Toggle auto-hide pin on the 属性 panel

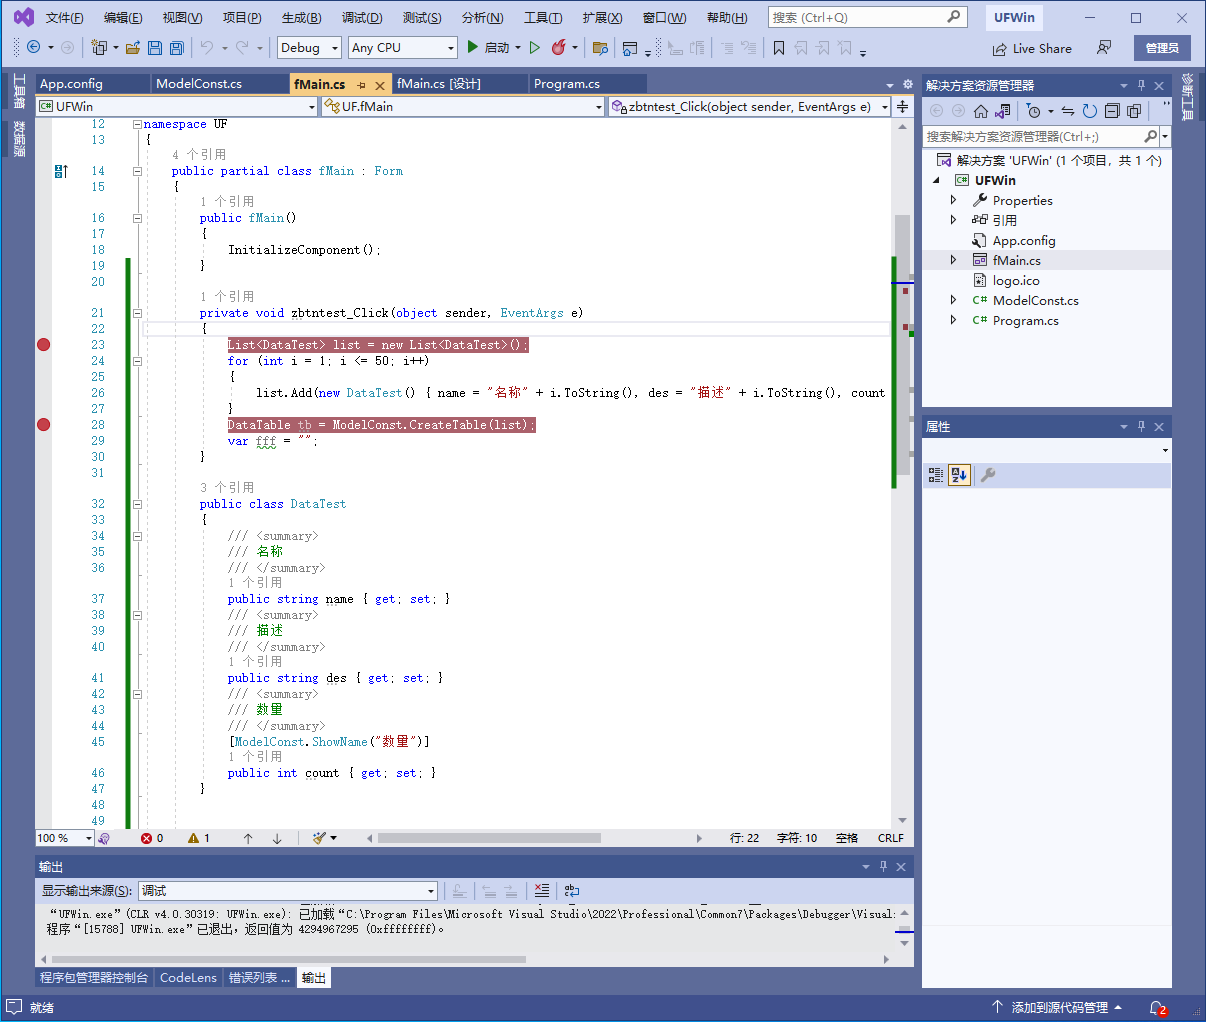[1141, 427]
